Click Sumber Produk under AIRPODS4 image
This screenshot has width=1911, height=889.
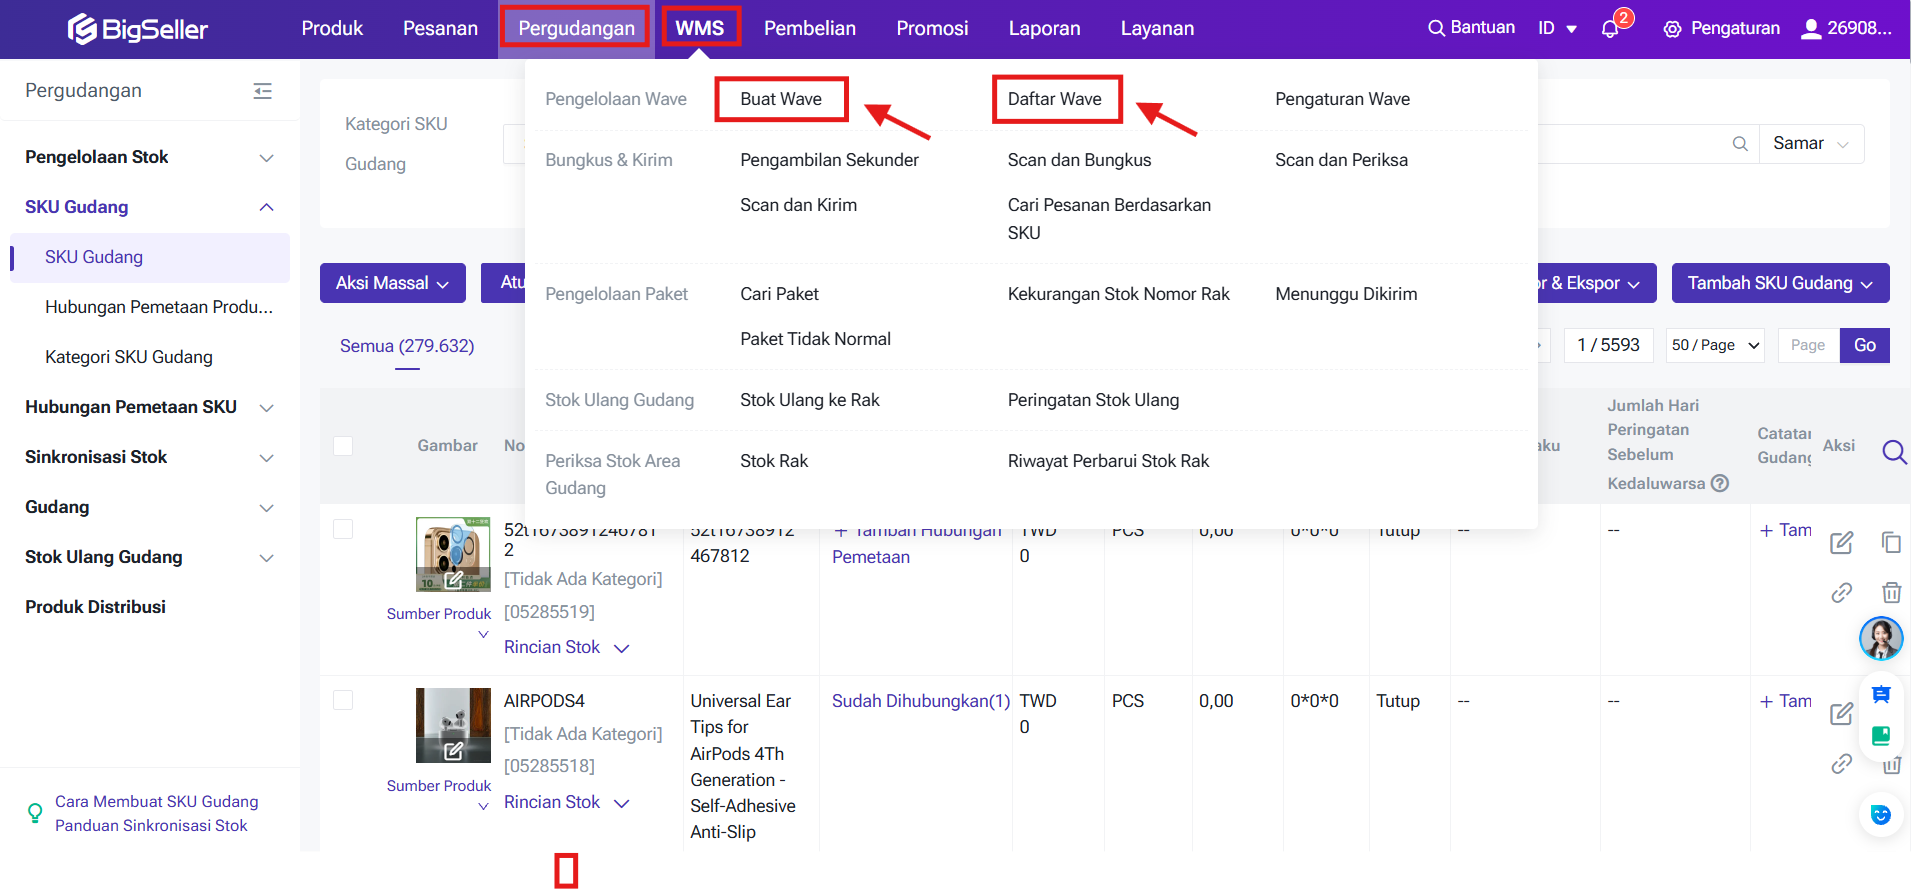[x=439, y=786]
